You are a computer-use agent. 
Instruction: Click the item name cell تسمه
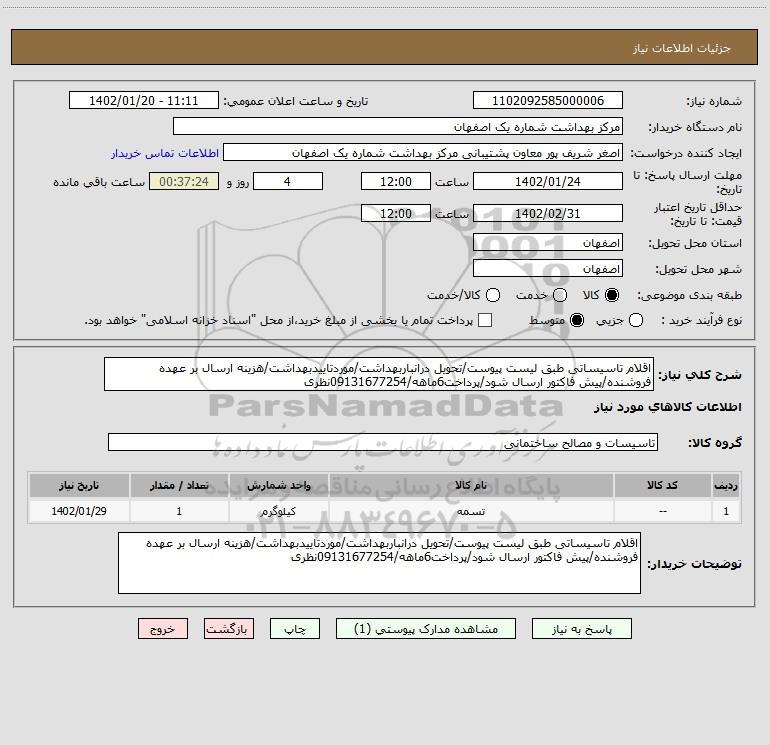(471, 511)
